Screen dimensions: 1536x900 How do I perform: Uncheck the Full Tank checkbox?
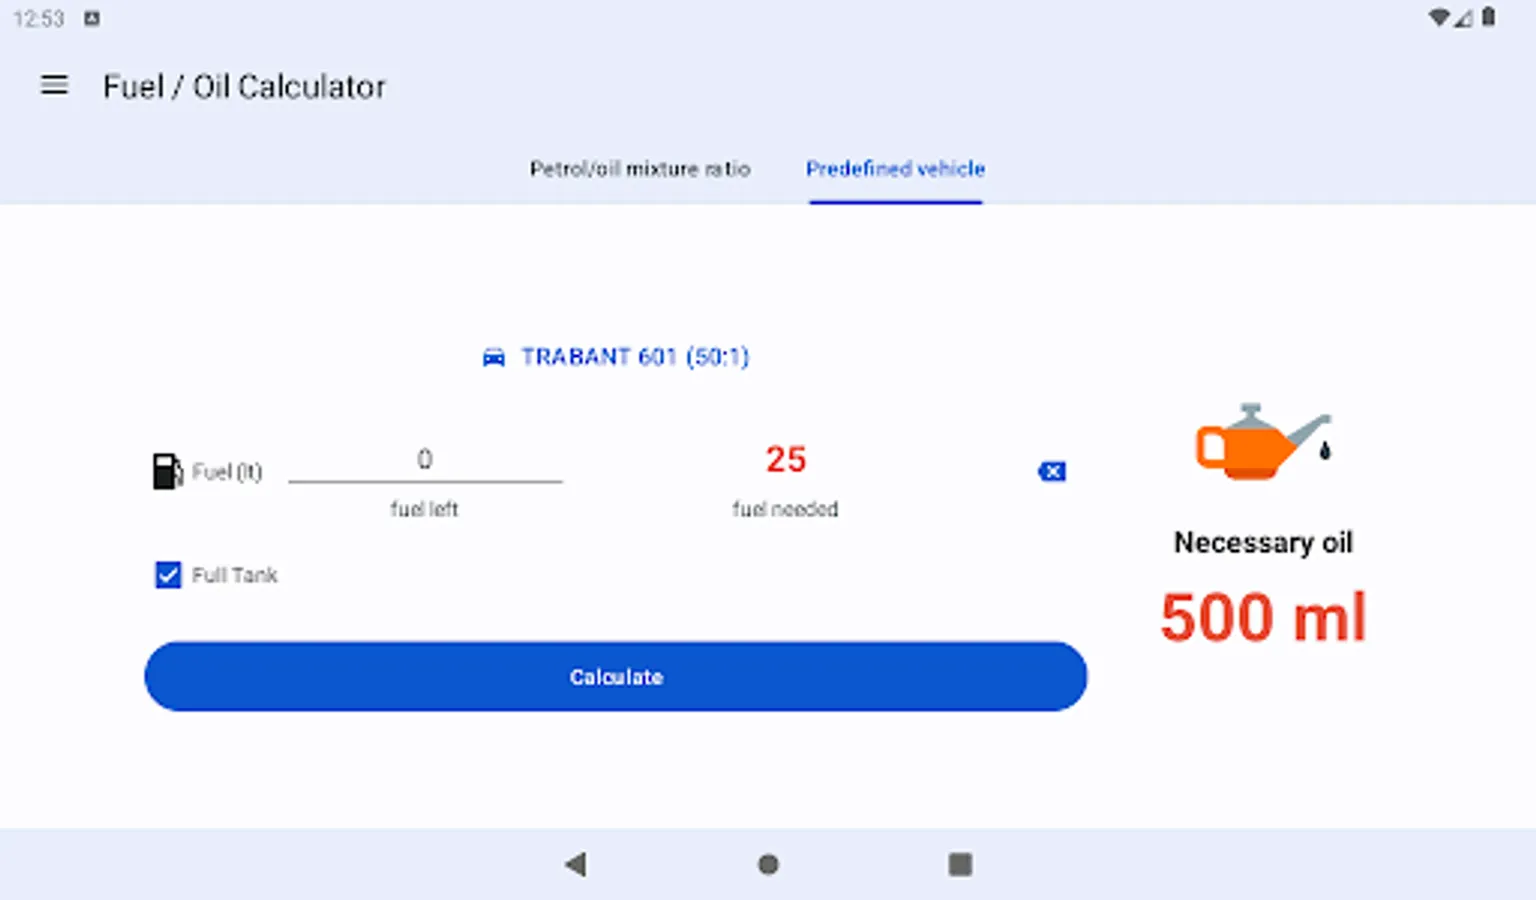coord(168,575)
